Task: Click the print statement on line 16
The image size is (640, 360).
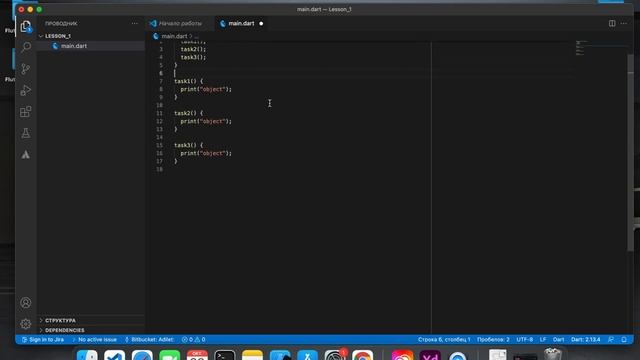Action: [x=206, y=153]
